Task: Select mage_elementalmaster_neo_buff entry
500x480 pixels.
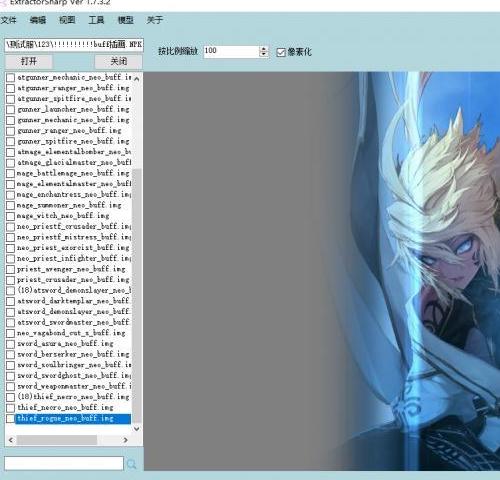Action: pos(74,184)
